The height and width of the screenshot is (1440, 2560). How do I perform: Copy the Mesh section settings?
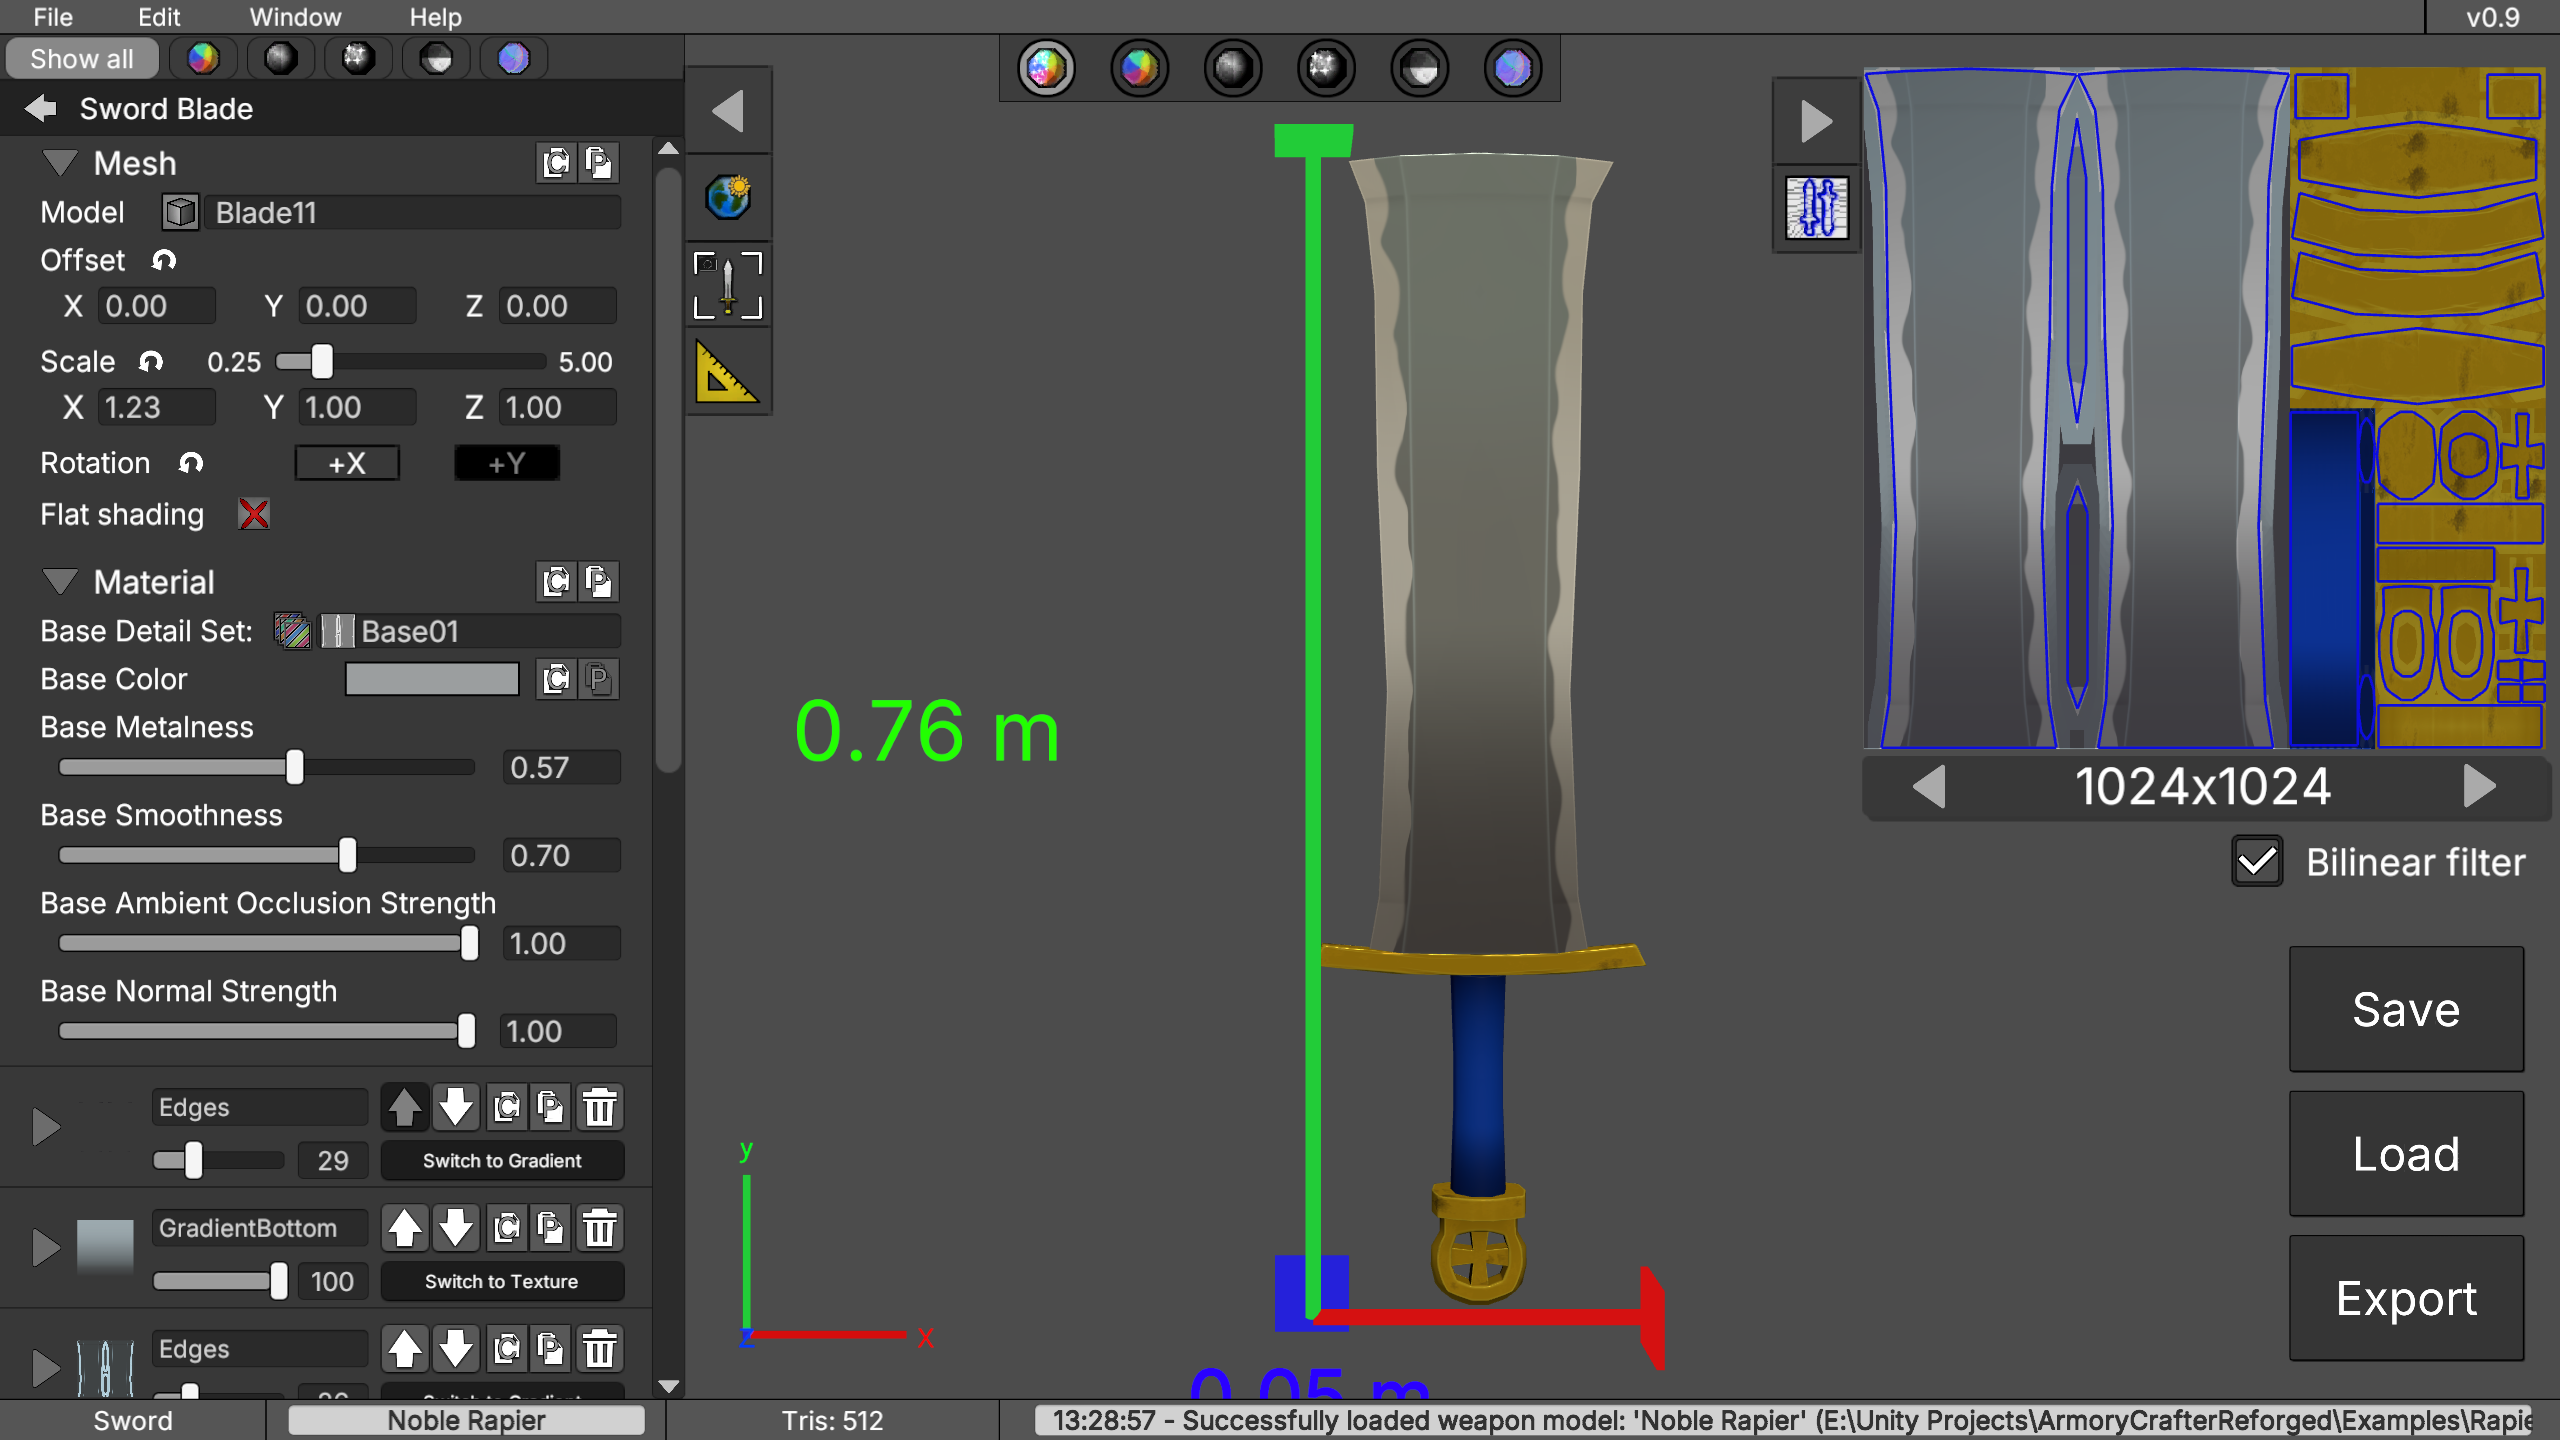click(x=556, y=163)
